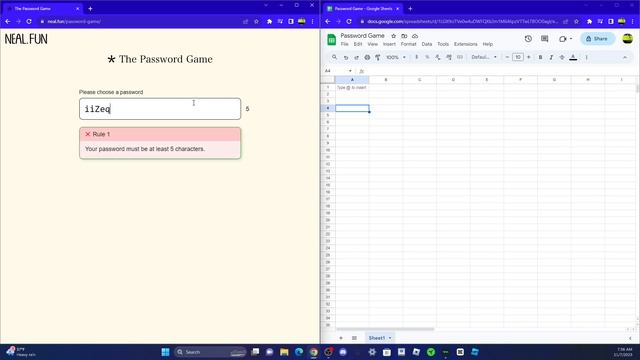Click the Windows taskbar Search box
The image size is (640, 360).
(210, 352)
